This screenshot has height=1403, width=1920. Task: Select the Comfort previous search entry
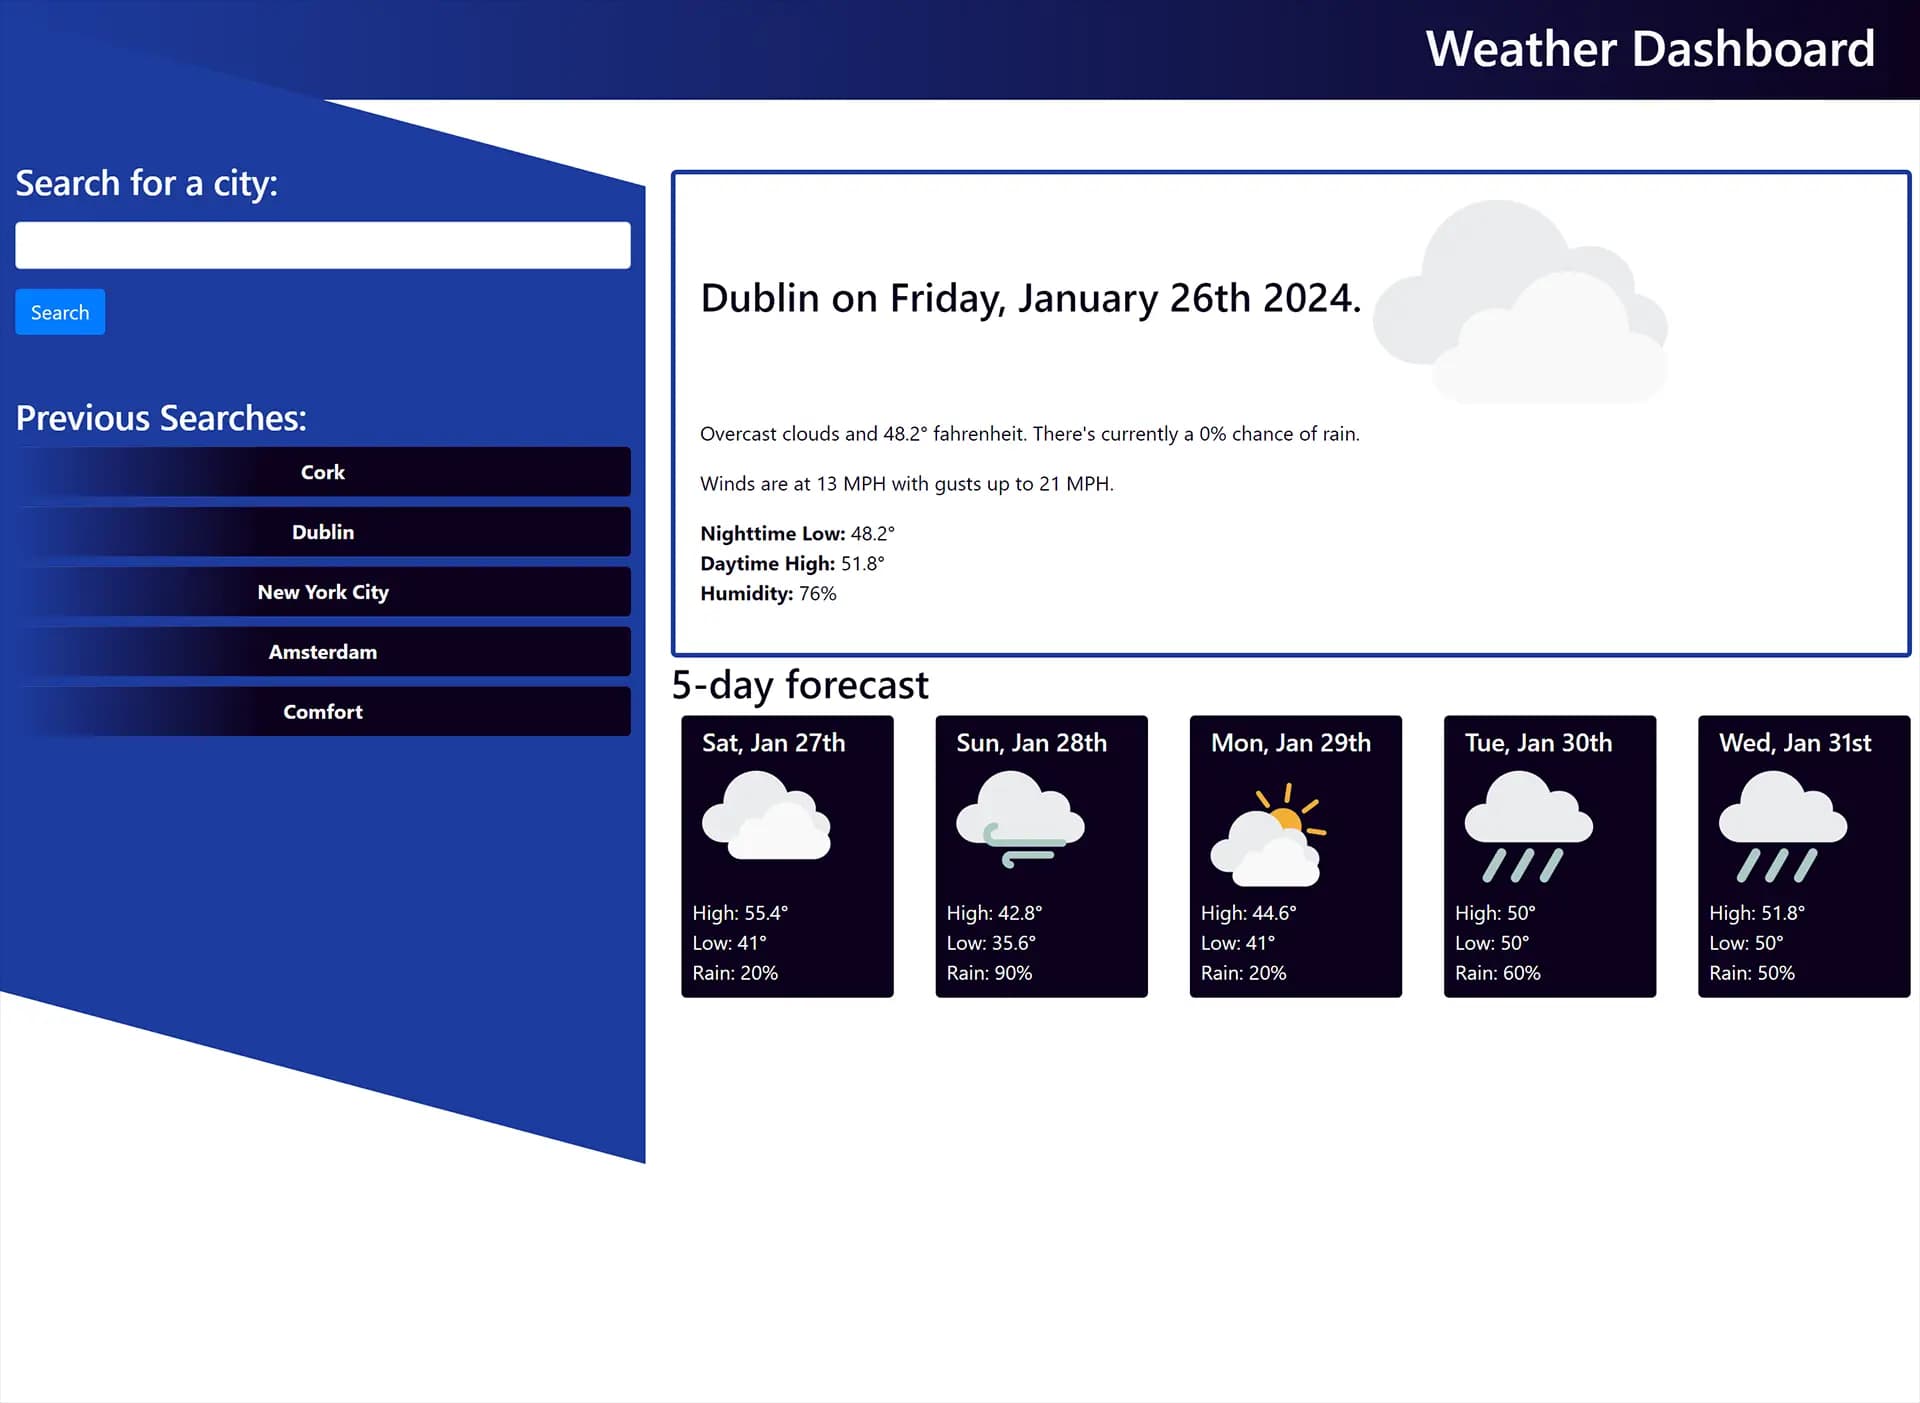(x=322, y=711)
